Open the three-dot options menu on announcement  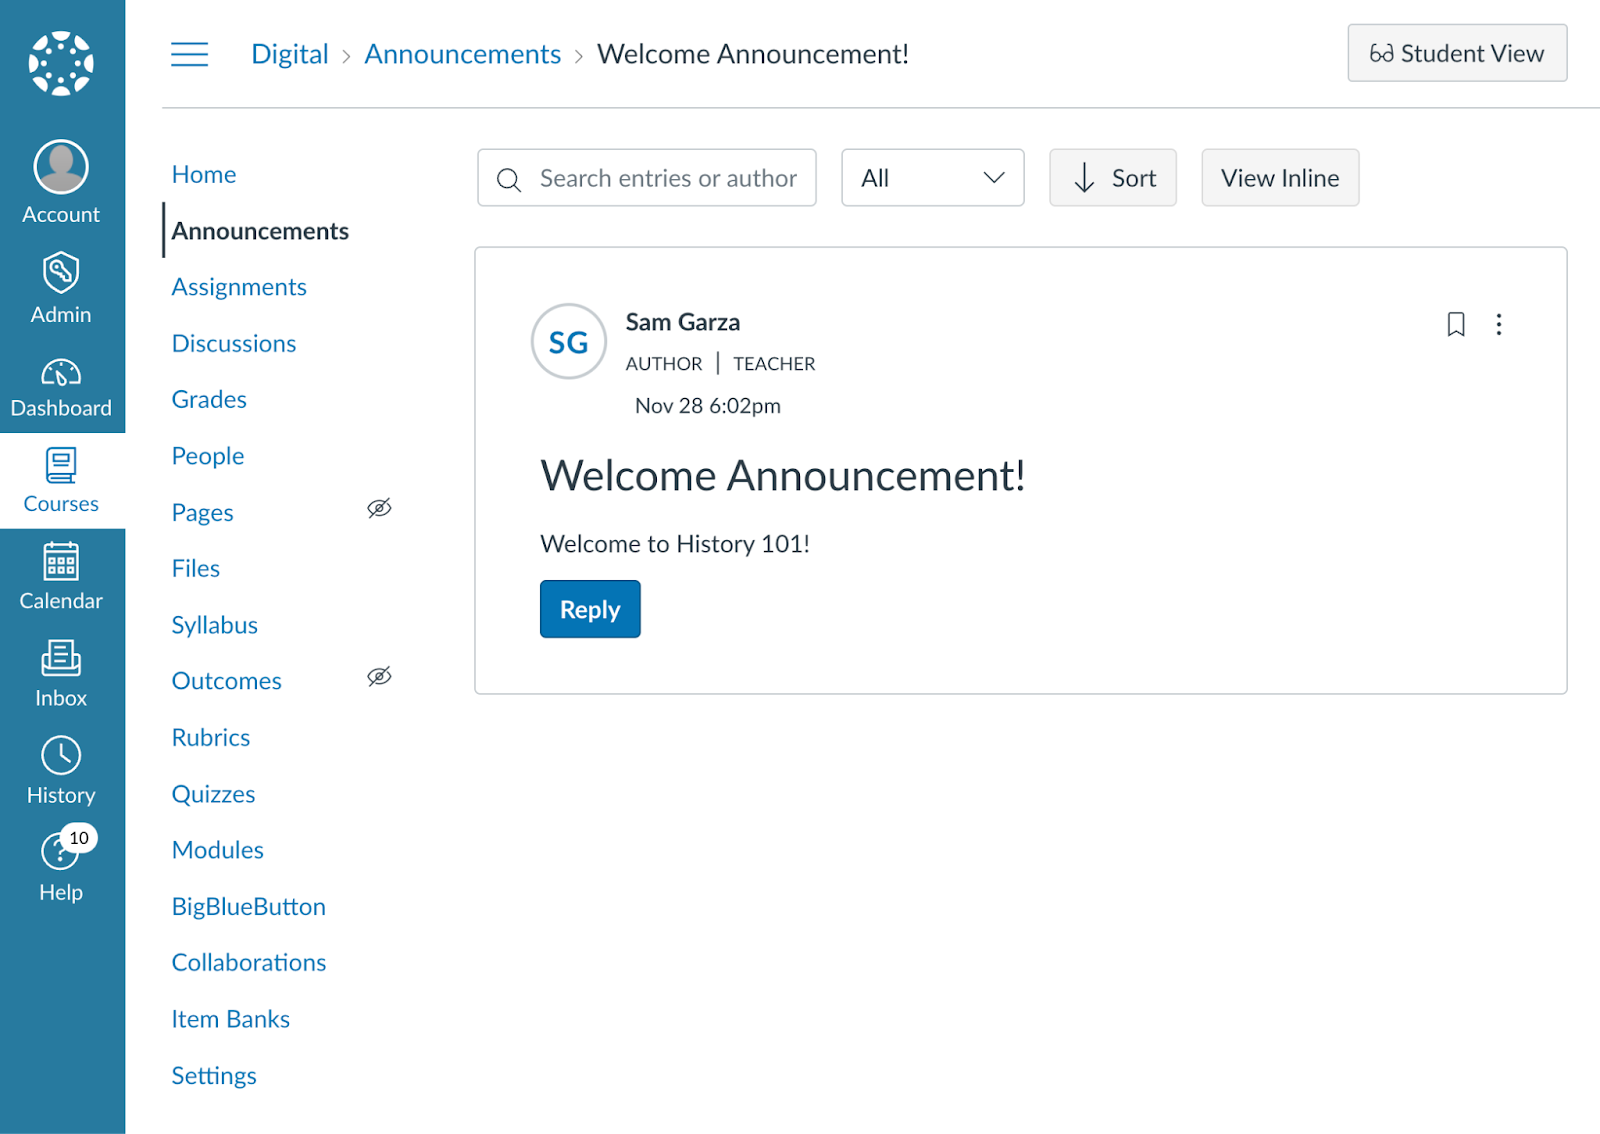[x=1499, y=324]
